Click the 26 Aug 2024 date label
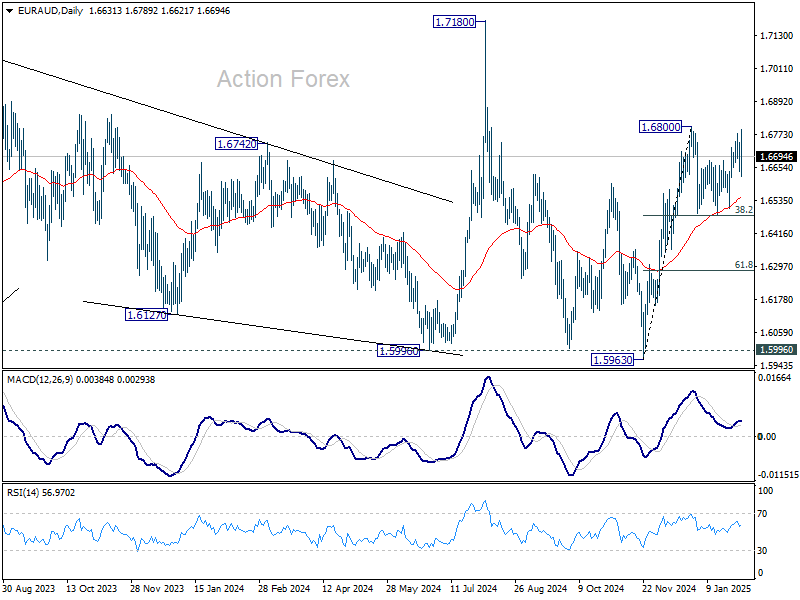 click(x=540, y=588)
